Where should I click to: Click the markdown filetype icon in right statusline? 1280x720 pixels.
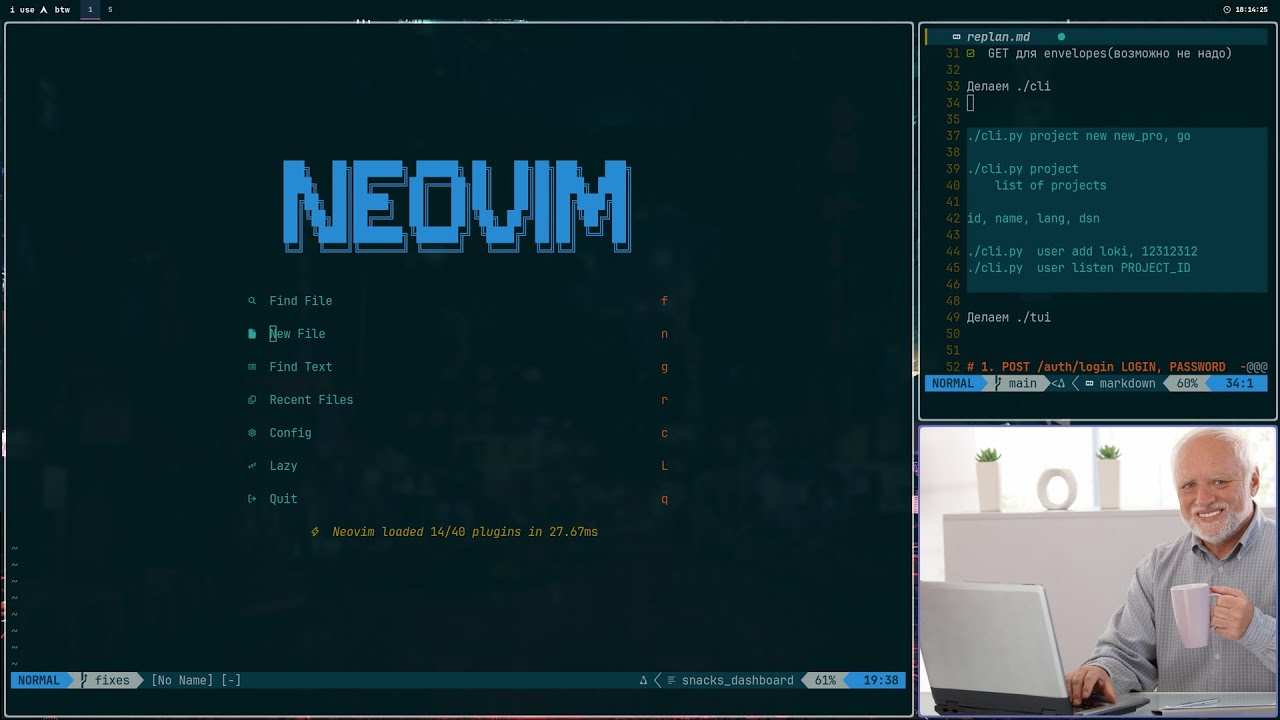pyautogui.click(x=1089, y=383)
